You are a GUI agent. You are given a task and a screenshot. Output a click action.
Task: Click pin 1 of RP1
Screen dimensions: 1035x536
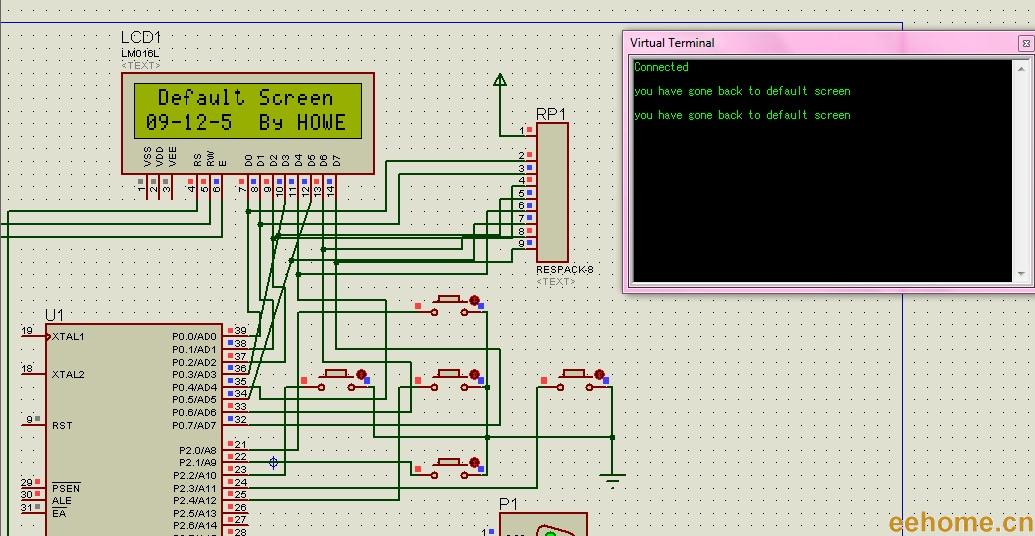click(521, 131)
